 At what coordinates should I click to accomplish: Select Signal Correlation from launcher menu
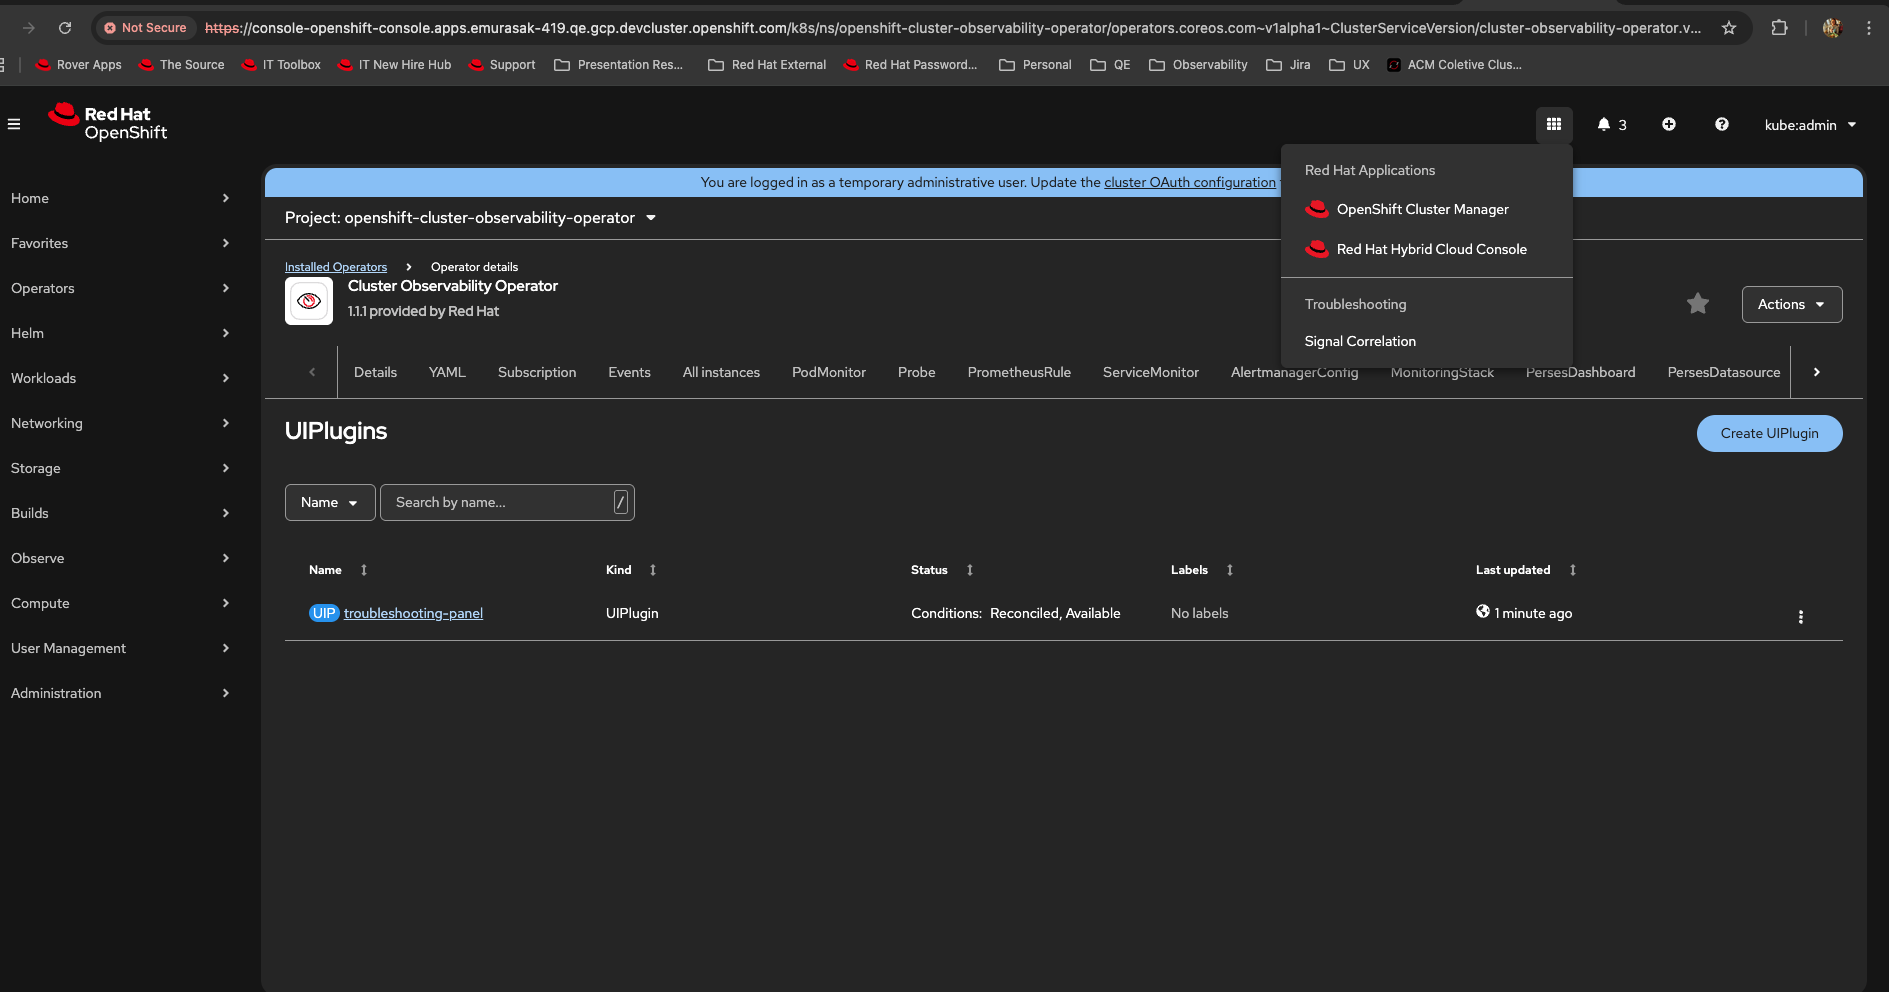click(x=1360, y=341)
